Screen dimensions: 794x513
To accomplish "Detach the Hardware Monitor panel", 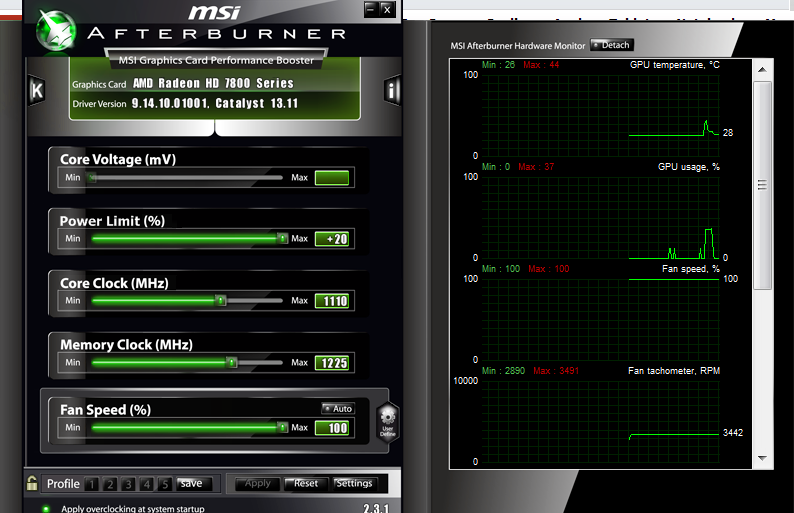I will tap(612, 45).
